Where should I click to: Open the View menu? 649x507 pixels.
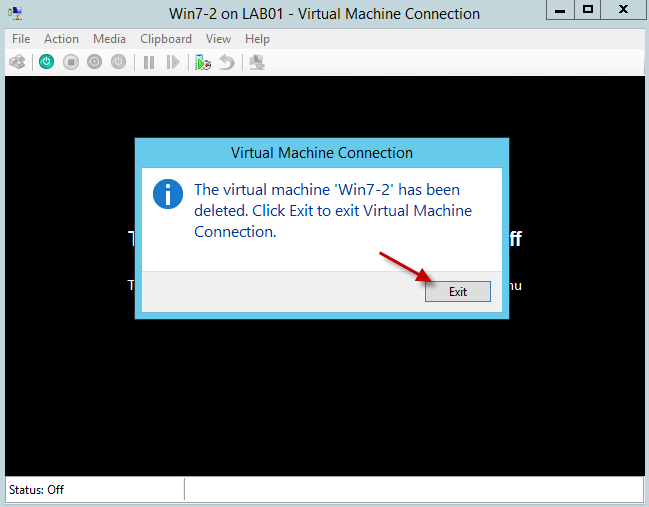(x=218, y=39)
